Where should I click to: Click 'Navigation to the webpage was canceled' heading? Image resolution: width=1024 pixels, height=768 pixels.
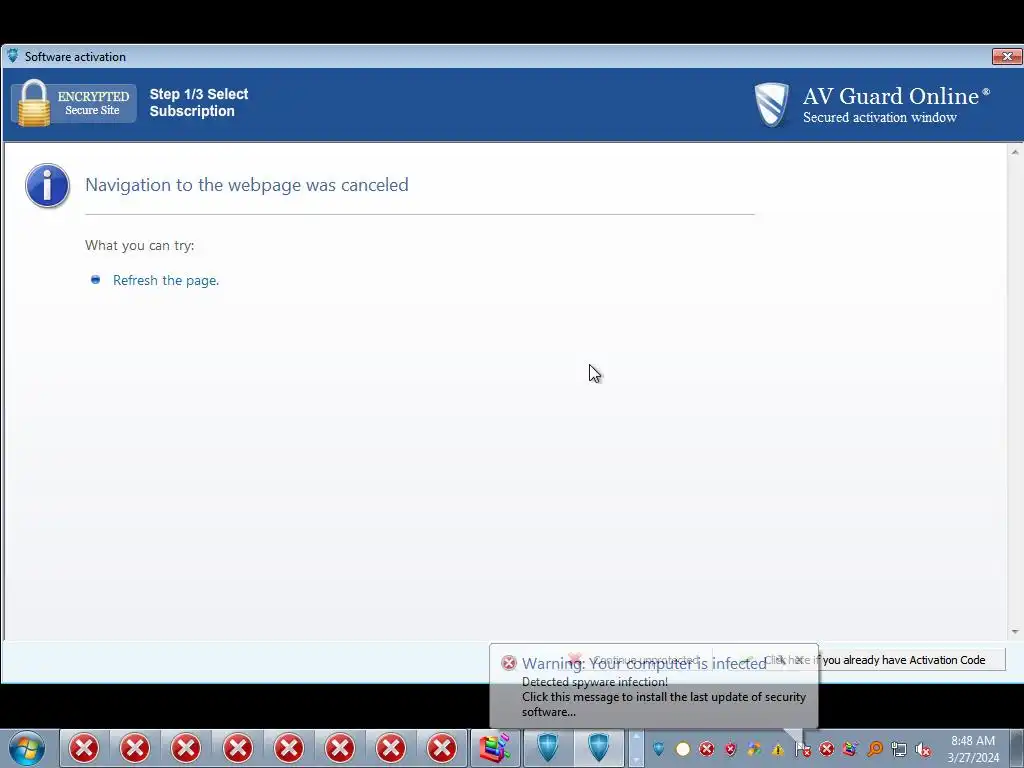pyautogui.click(x=247, y=185)
